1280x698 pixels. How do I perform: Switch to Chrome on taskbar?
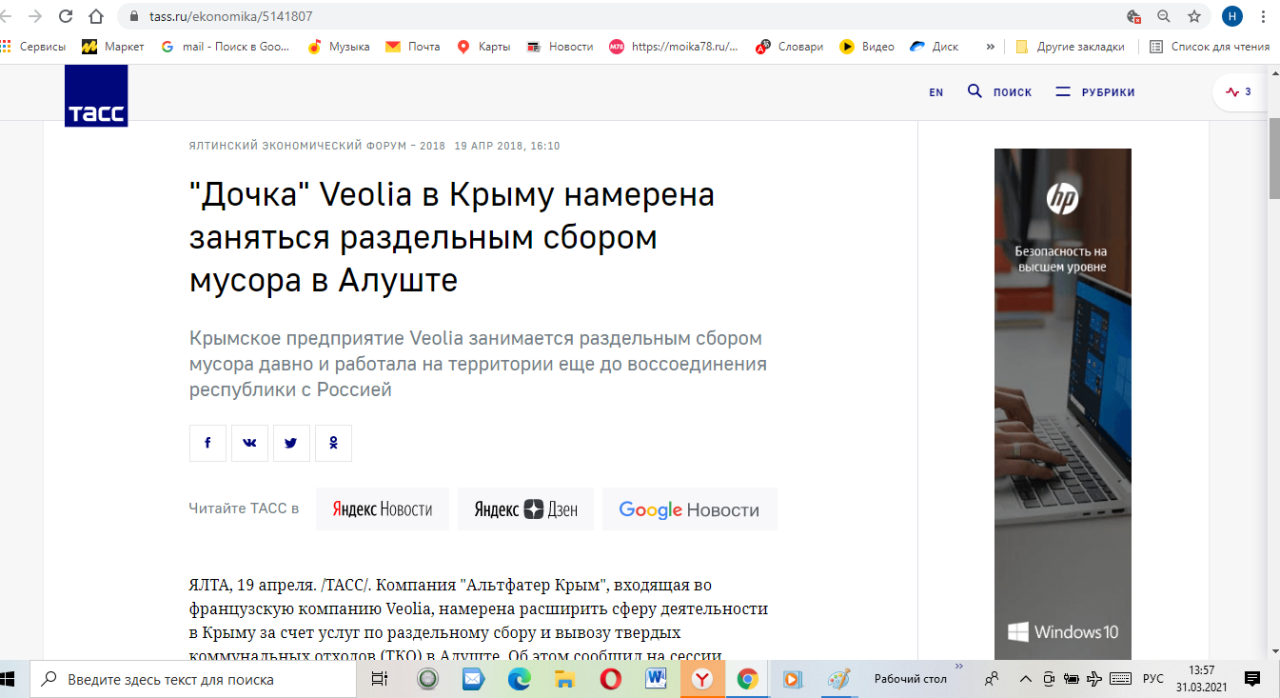tap(747, 679)
